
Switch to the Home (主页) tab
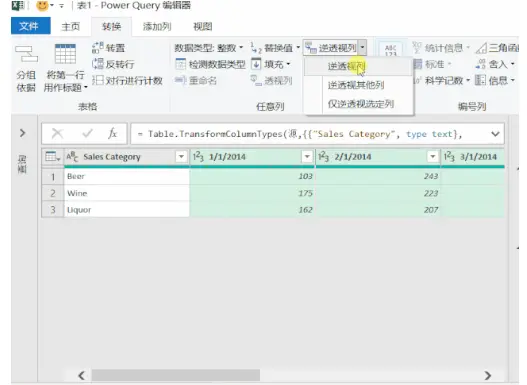click(71, 27)
